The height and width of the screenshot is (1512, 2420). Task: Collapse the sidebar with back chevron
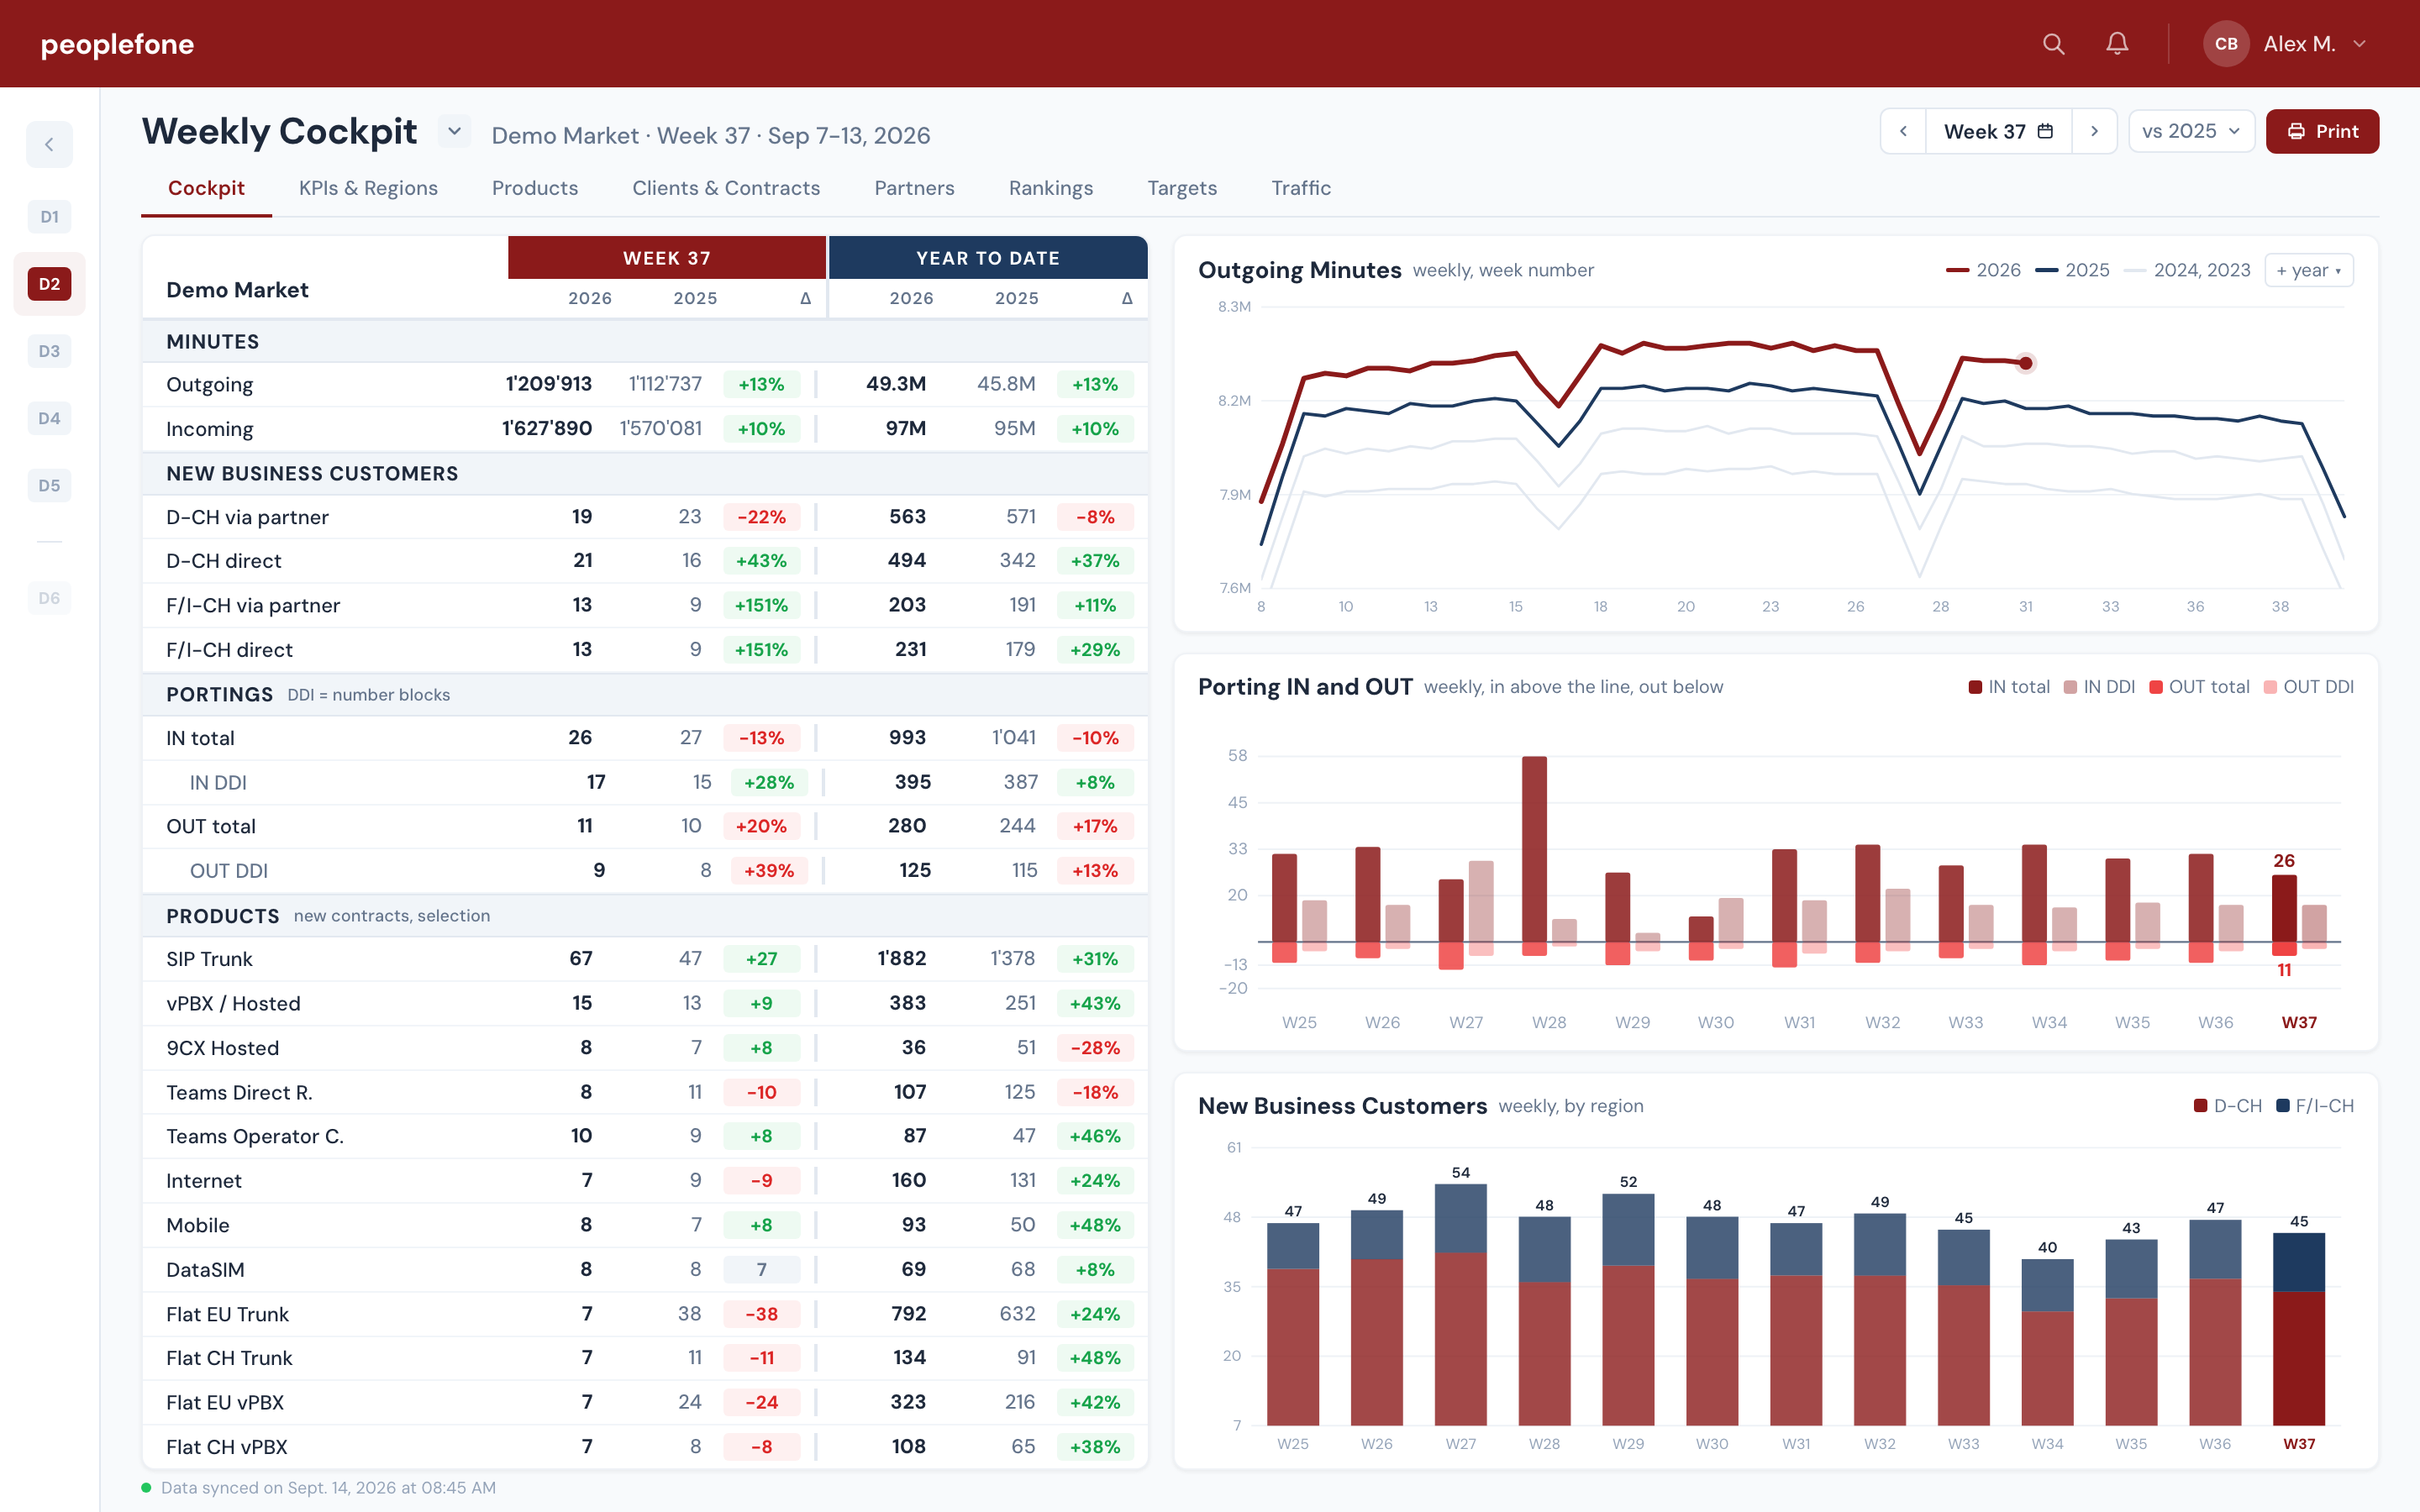point(49,145)
